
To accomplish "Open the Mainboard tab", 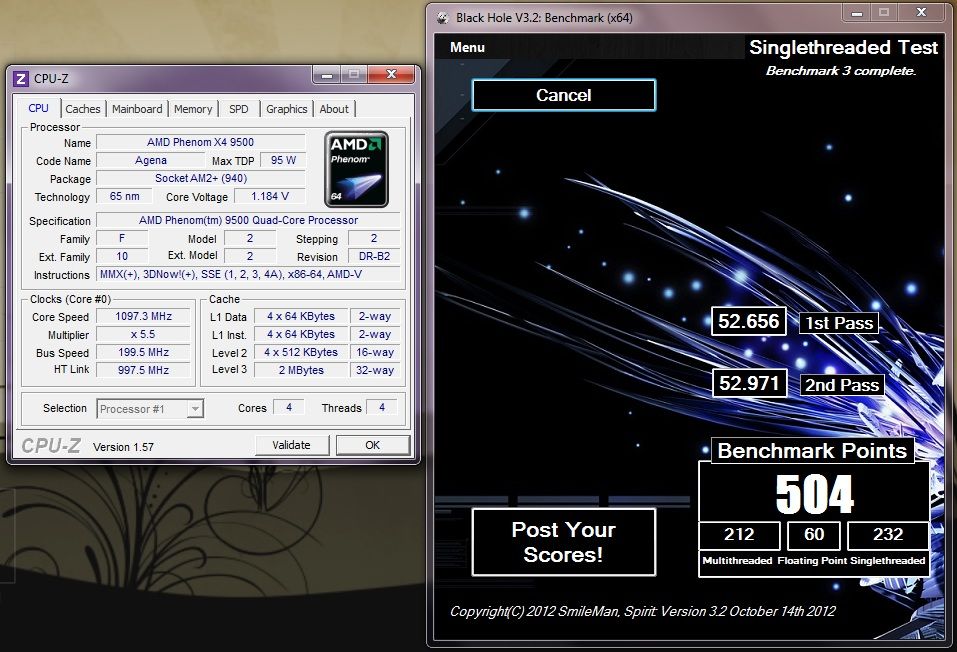I will click(137, 109).
